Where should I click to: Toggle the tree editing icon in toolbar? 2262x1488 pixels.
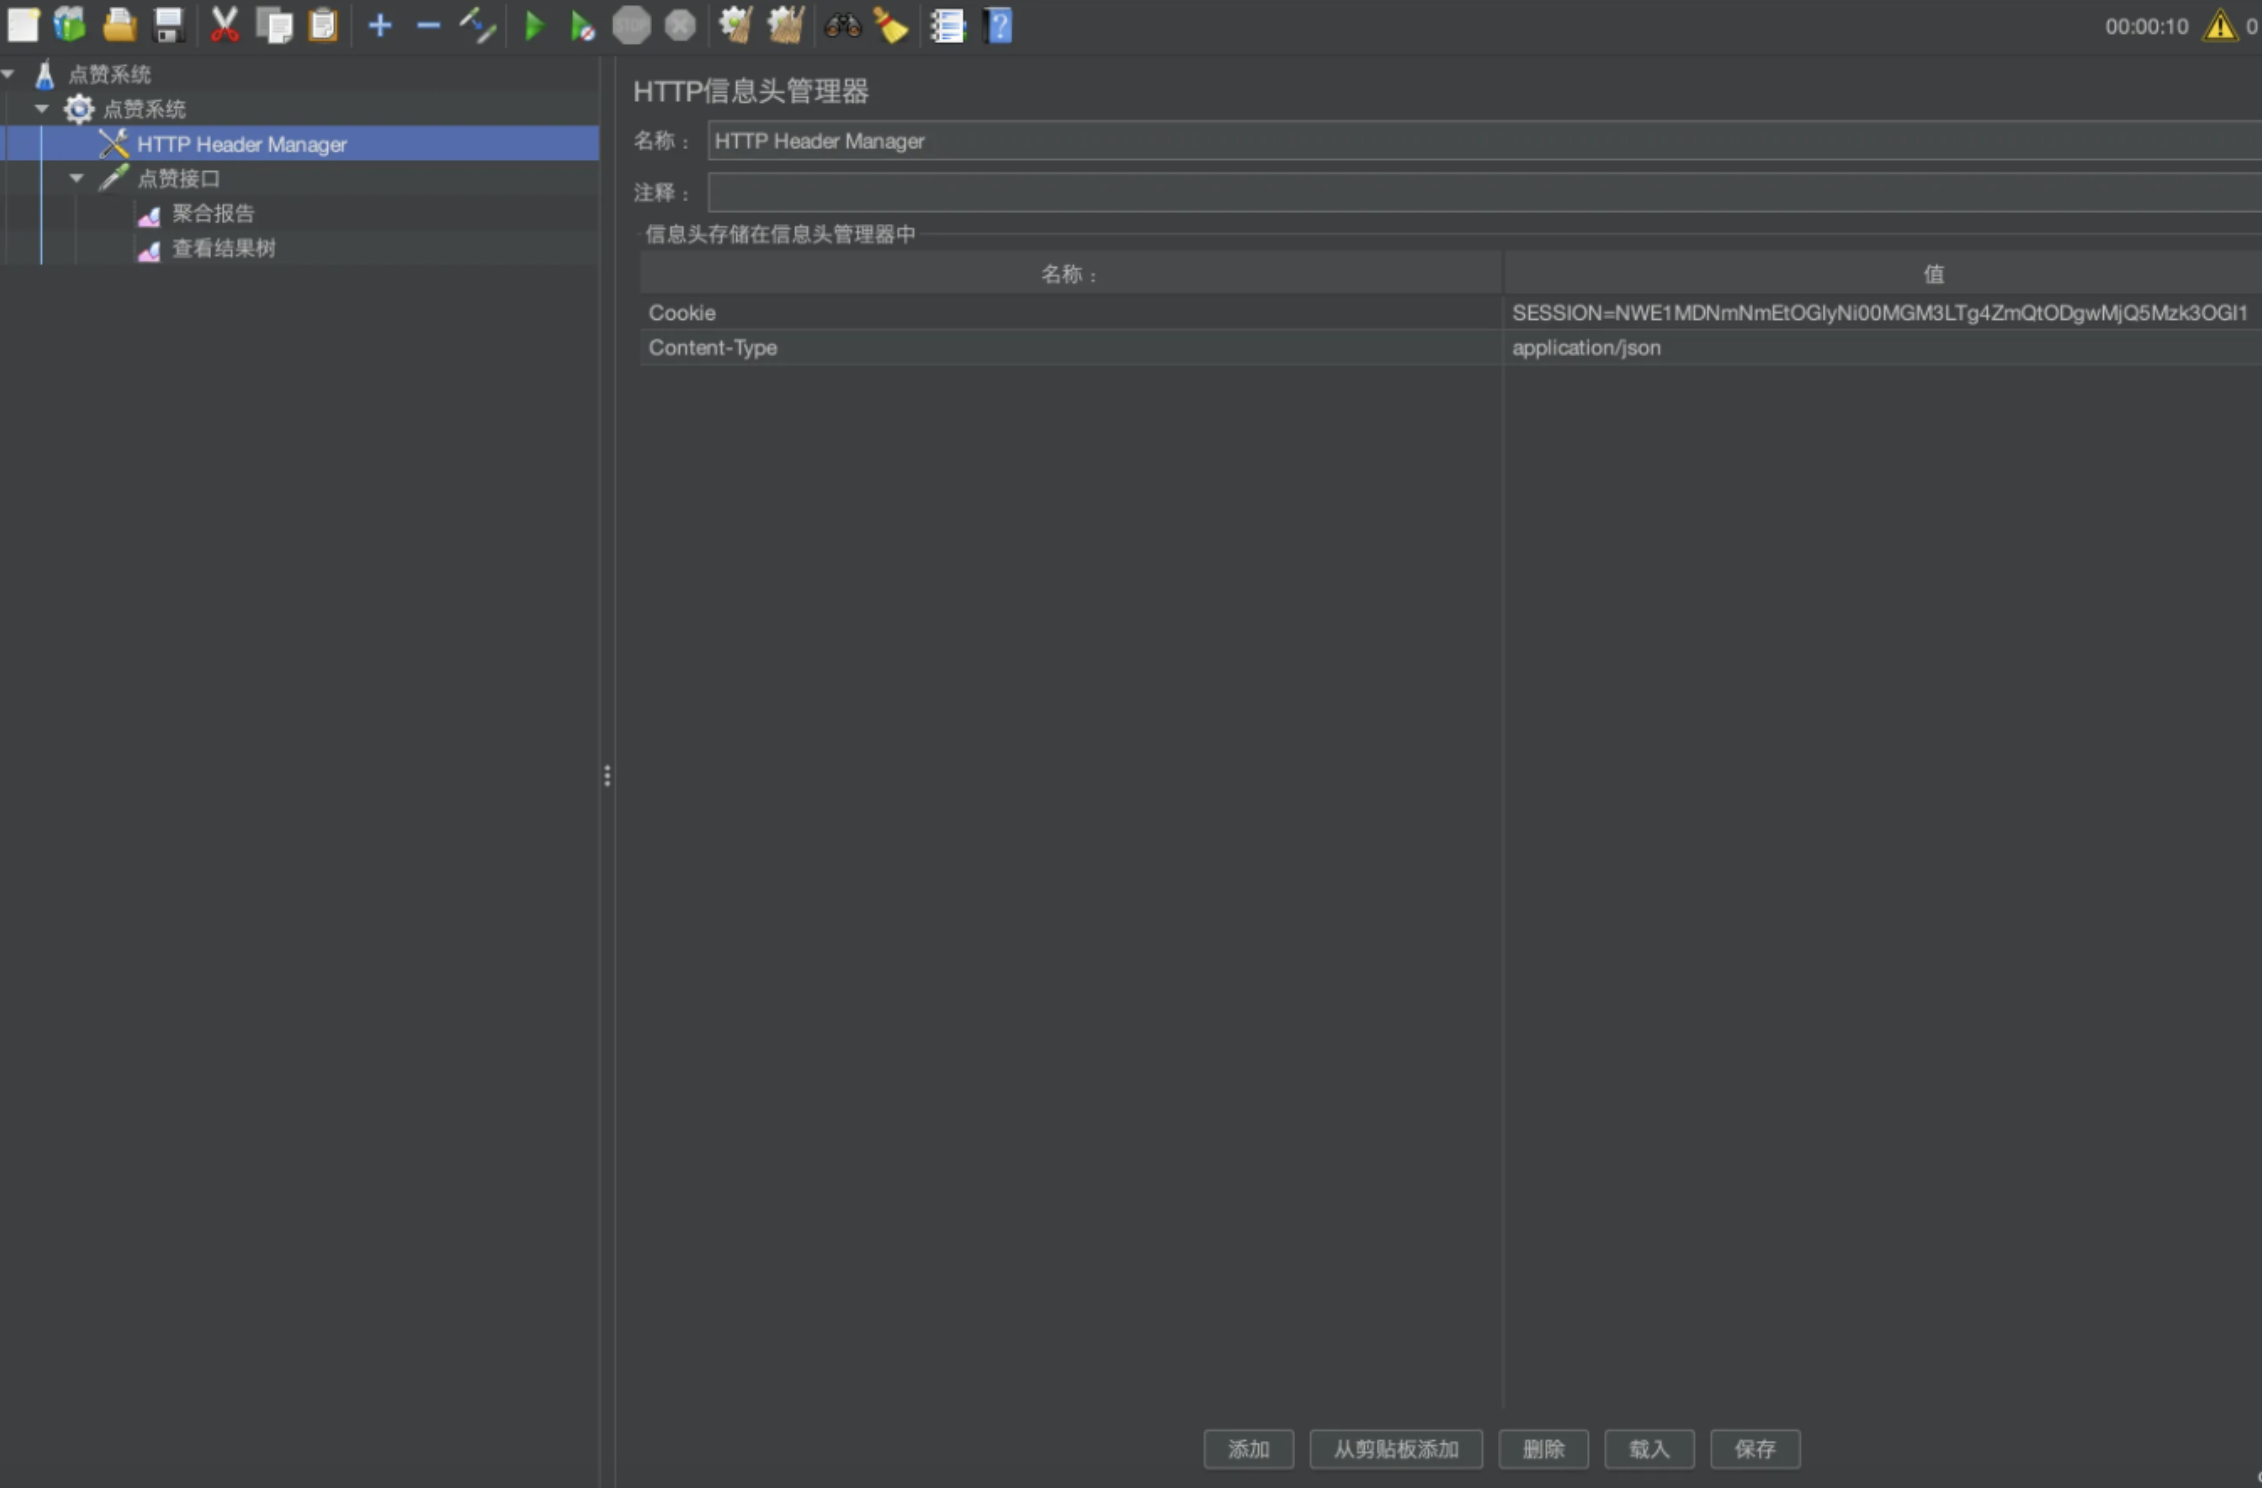coord(478,25)
